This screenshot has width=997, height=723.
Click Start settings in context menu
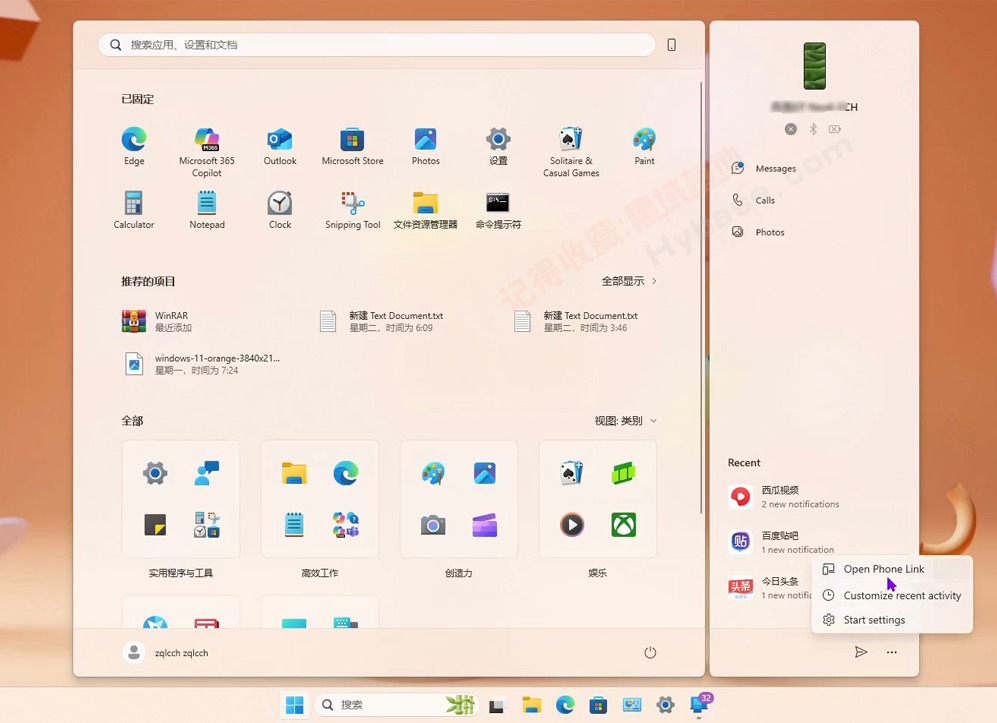873,620
